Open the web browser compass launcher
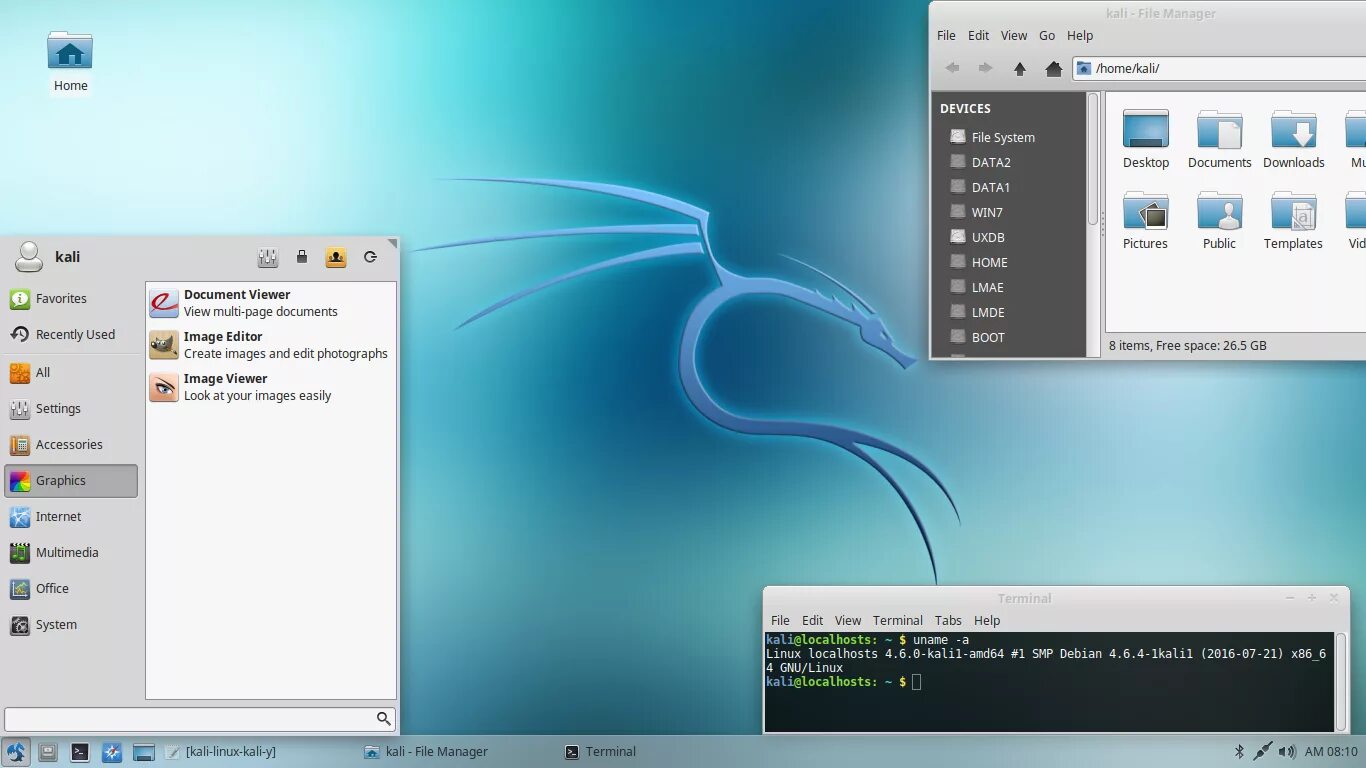 (112, 752)
